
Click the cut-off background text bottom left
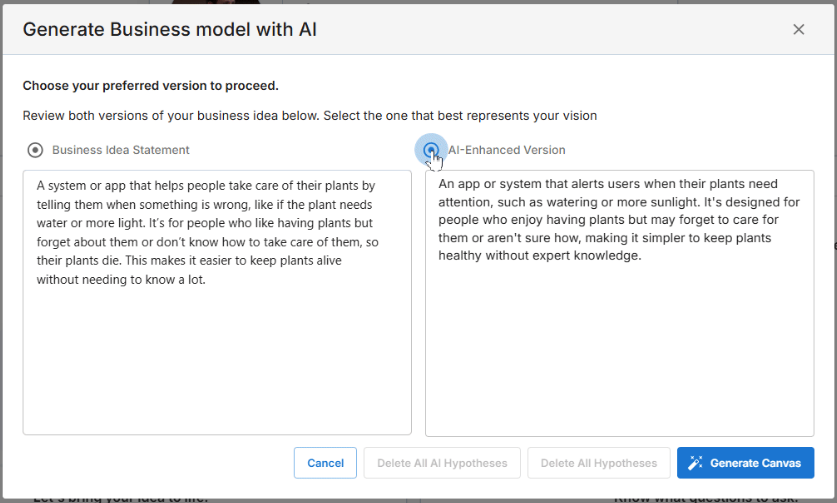[x=121, y=499]
